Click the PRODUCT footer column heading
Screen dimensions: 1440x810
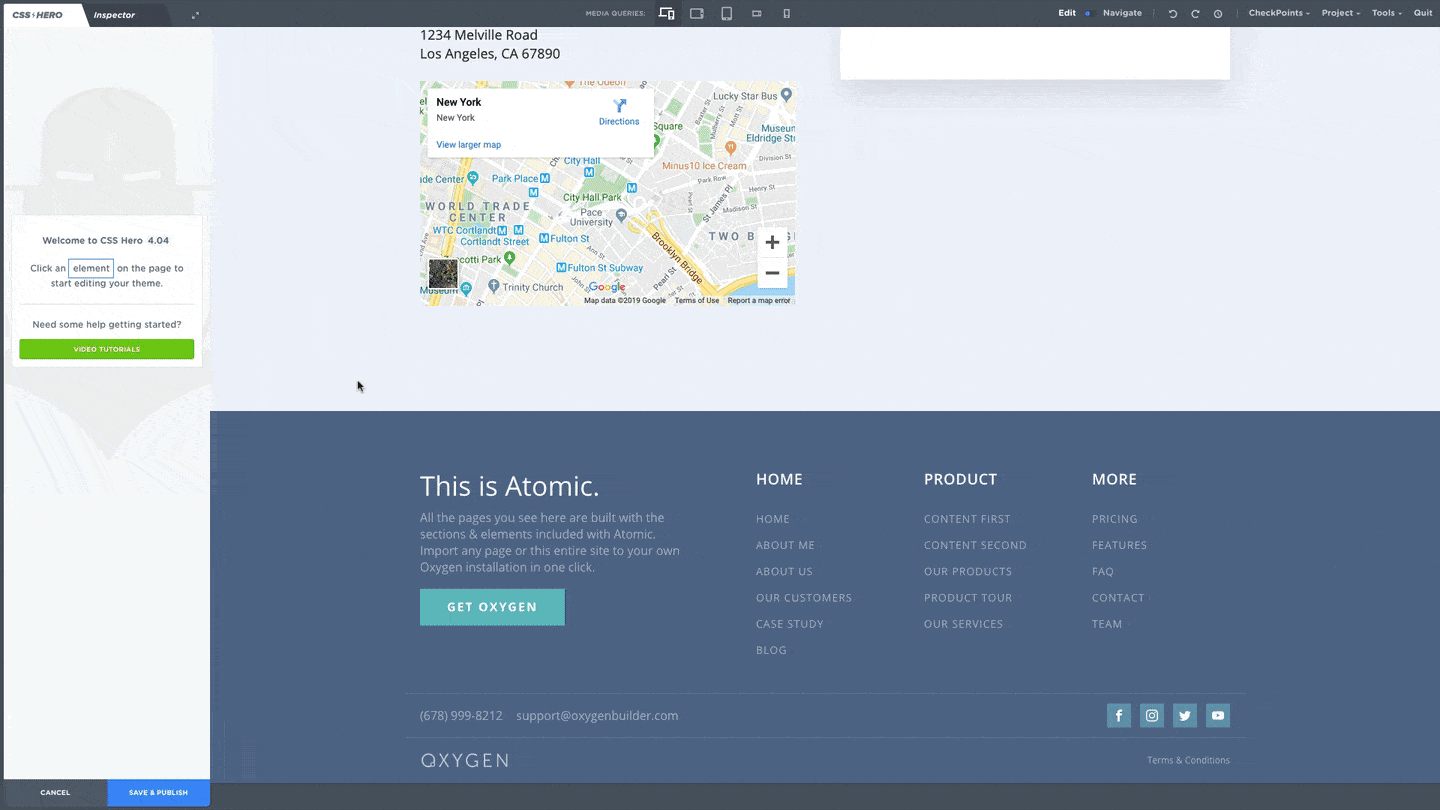(960, 479)
